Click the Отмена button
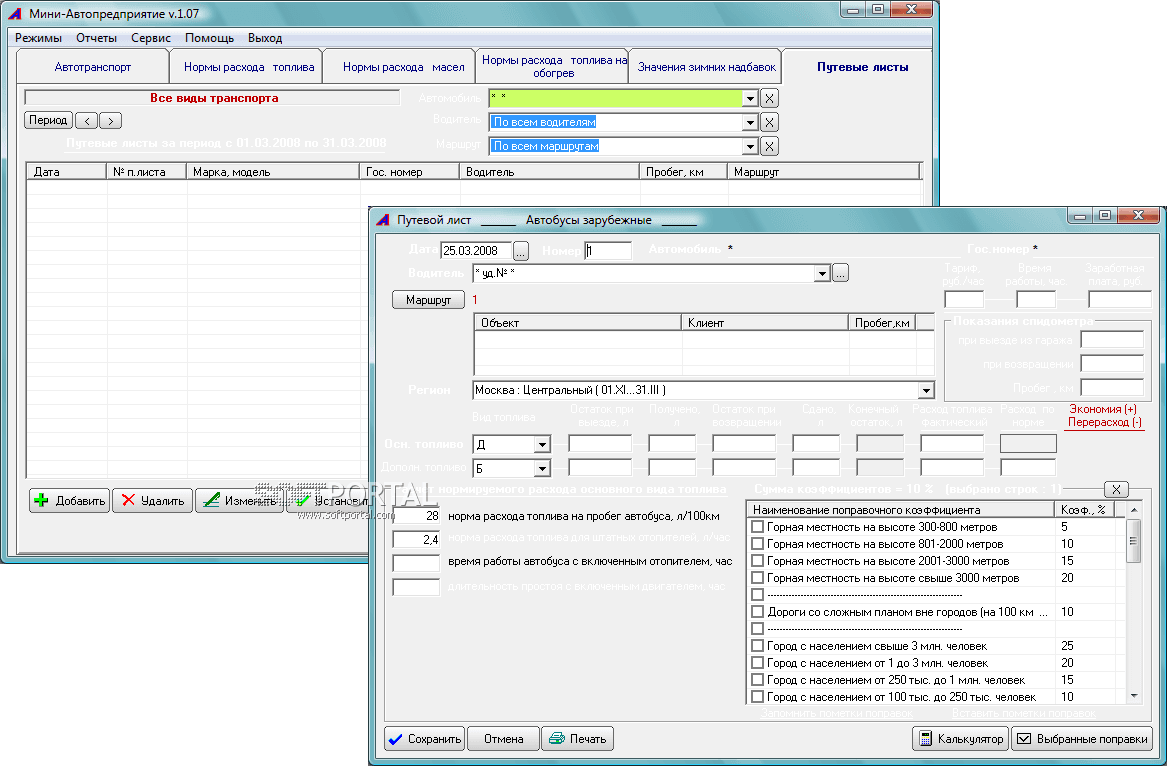 (x=503, y=738)
